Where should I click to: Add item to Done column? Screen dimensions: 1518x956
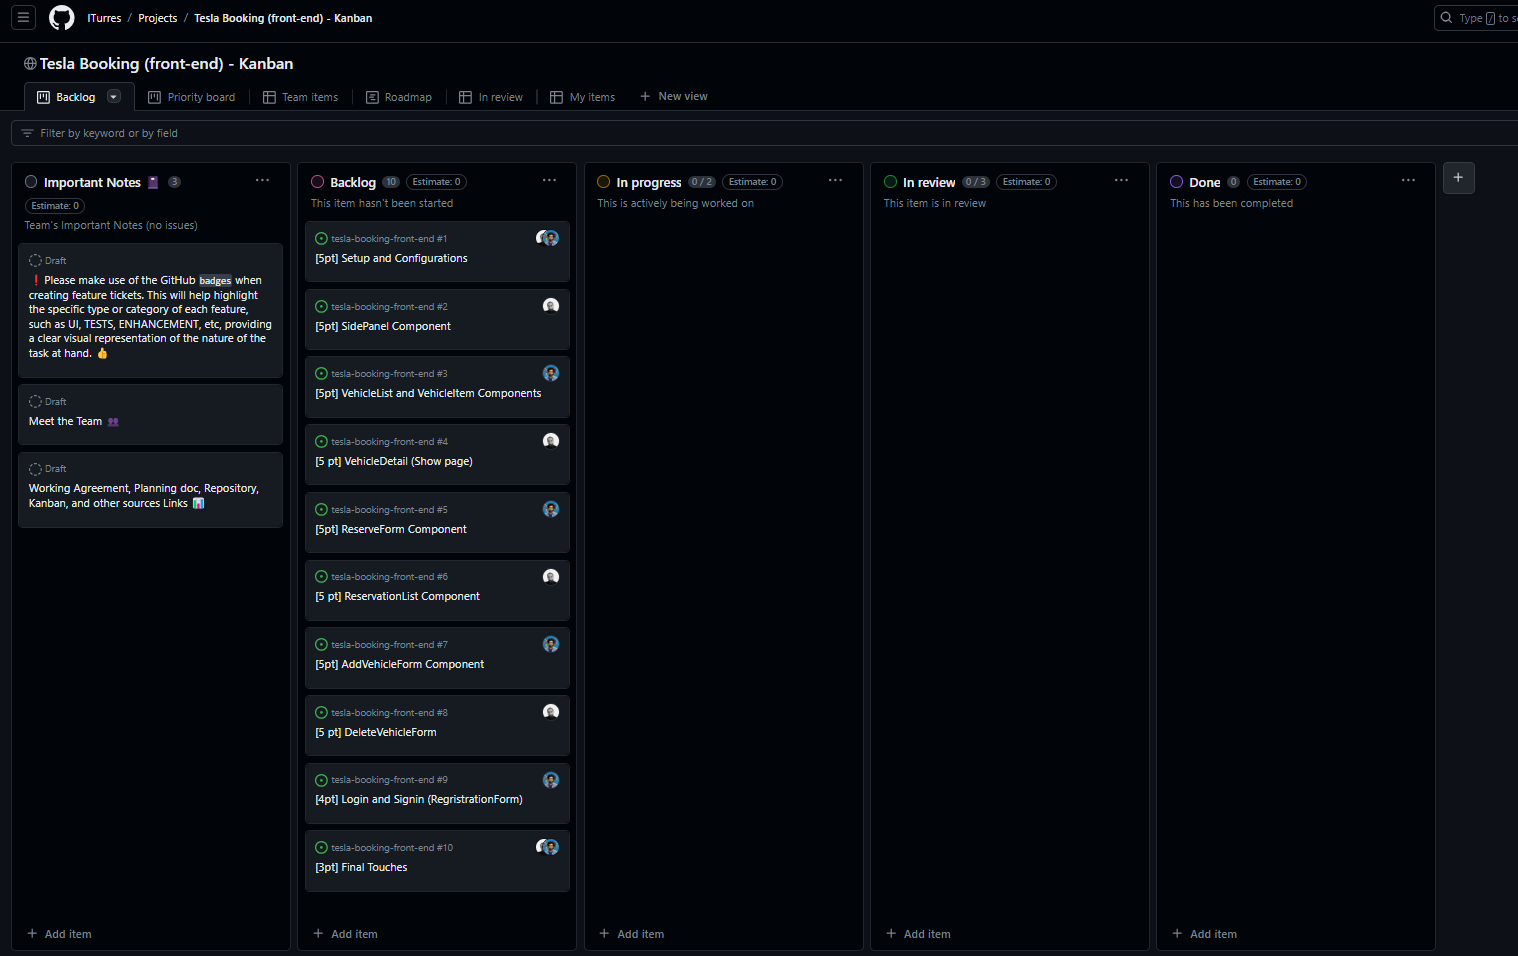(x=1204, y=934)
